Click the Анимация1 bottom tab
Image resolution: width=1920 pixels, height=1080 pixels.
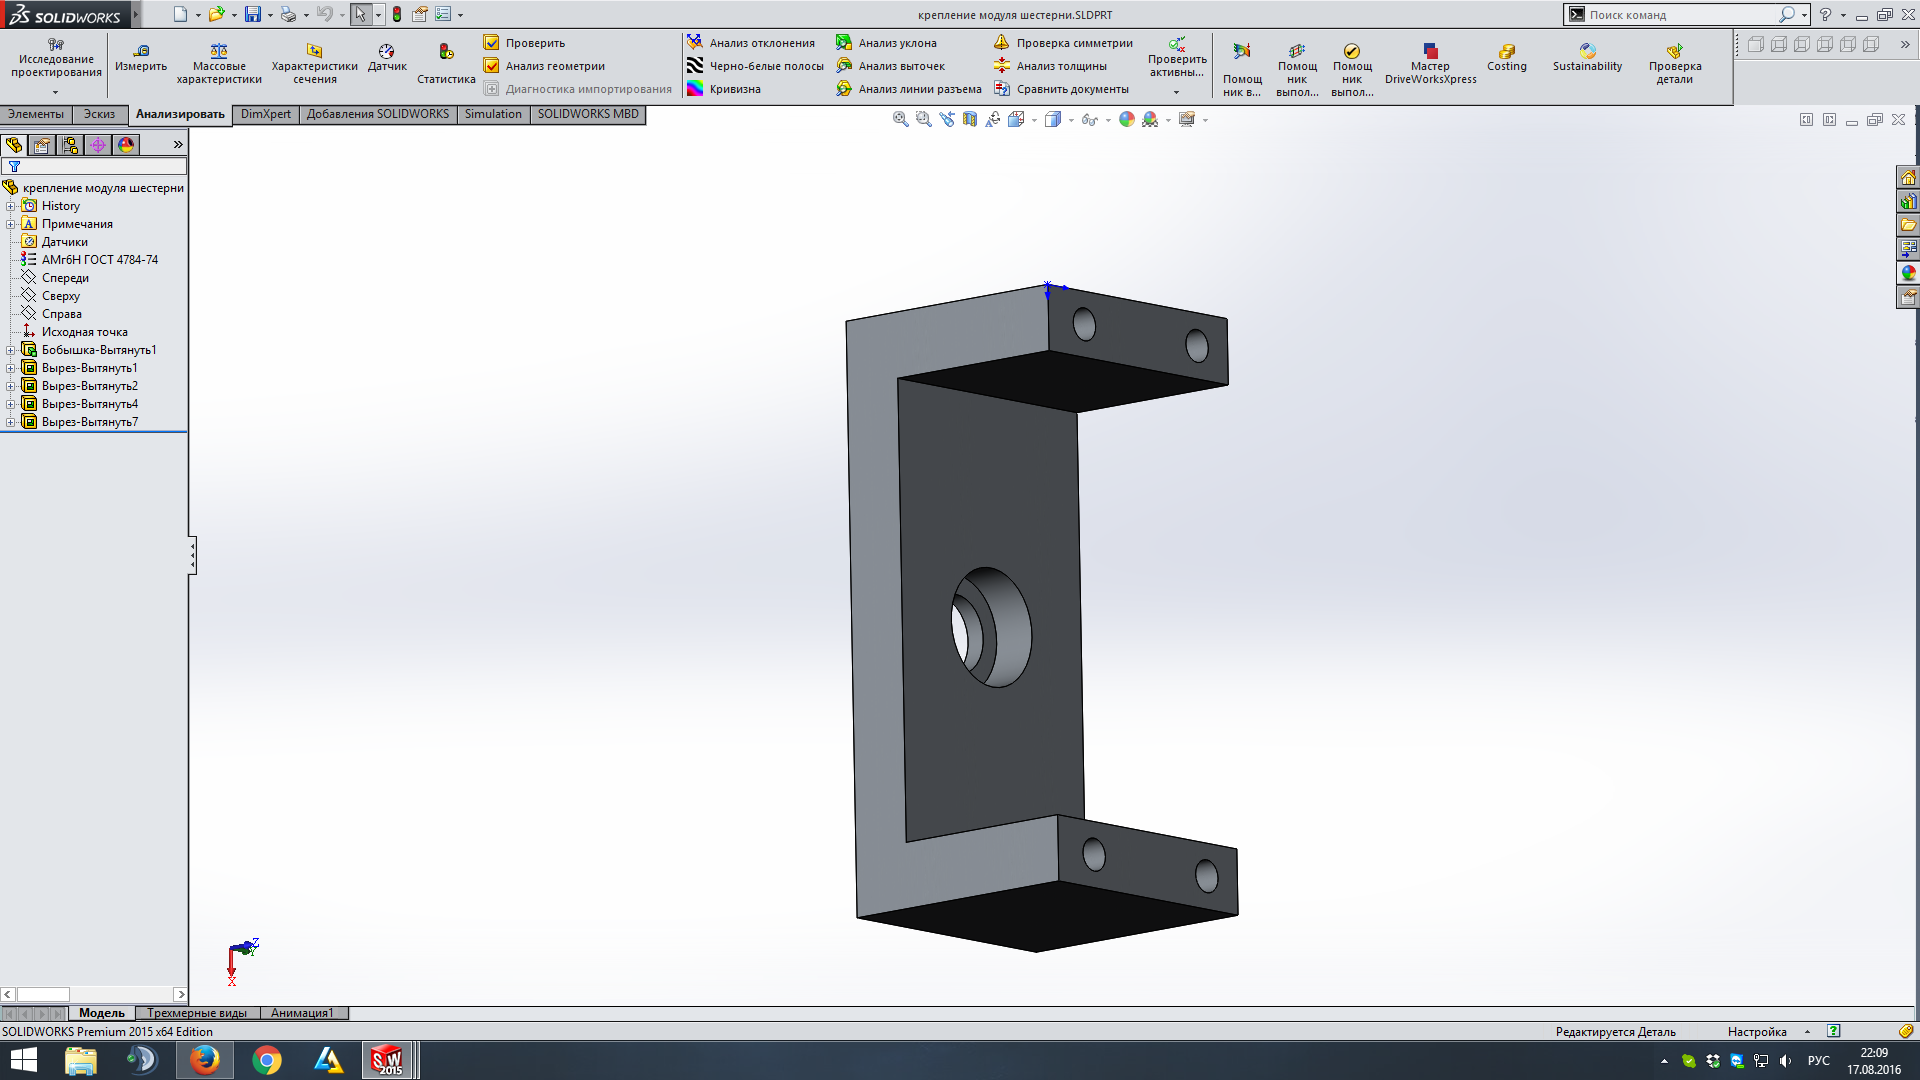(302, 1013)
